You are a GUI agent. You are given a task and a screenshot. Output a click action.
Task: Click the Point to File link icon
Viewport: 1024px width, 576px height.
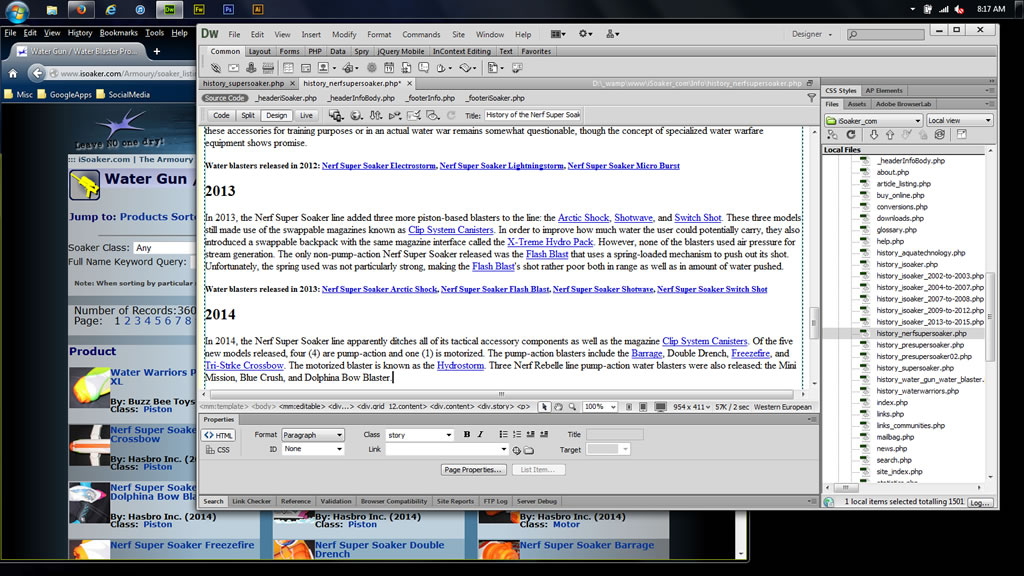517,450
